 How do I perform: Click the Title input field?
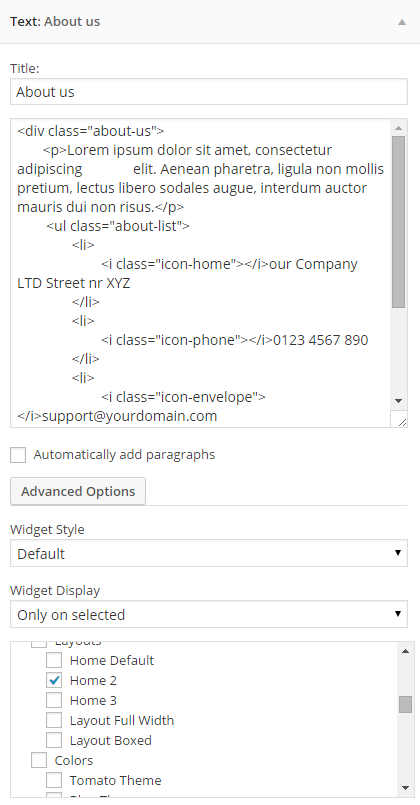[209, 92]
